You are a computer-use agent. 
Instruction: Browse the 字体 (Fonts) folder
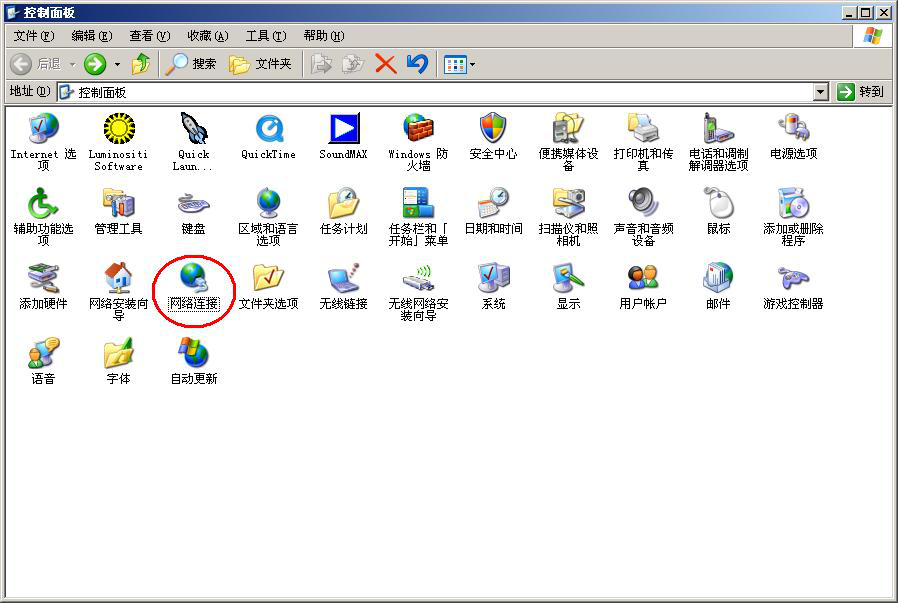pyautogui.click(x=118, y=355)
